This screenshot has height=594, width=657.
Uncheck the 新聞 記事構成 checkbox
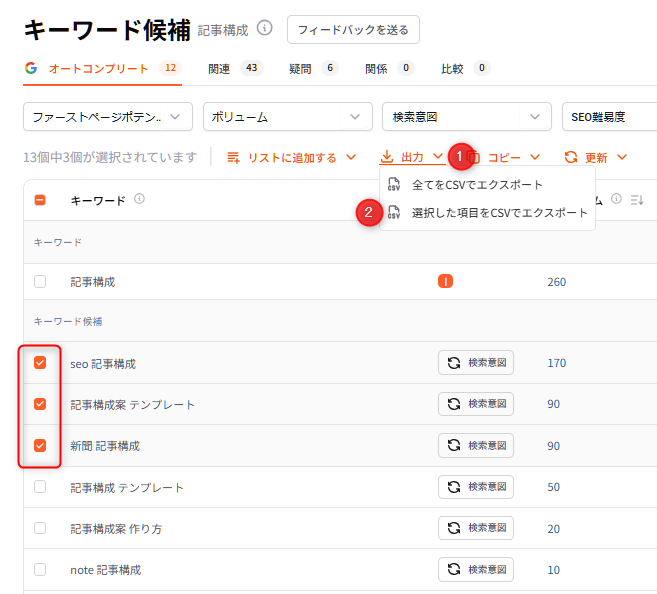point(40,445)
